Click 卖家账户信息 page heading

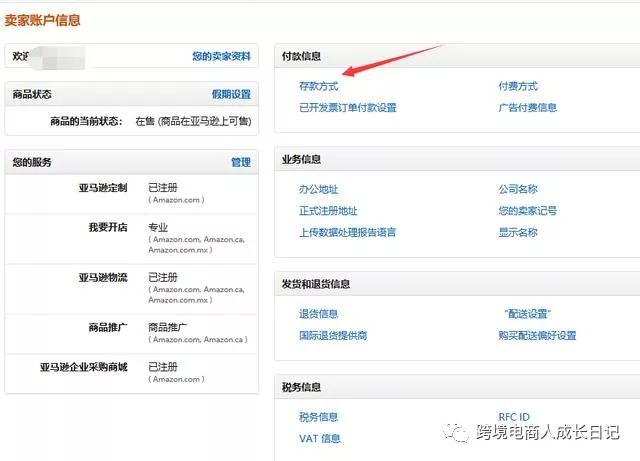[x=42, y=20]
